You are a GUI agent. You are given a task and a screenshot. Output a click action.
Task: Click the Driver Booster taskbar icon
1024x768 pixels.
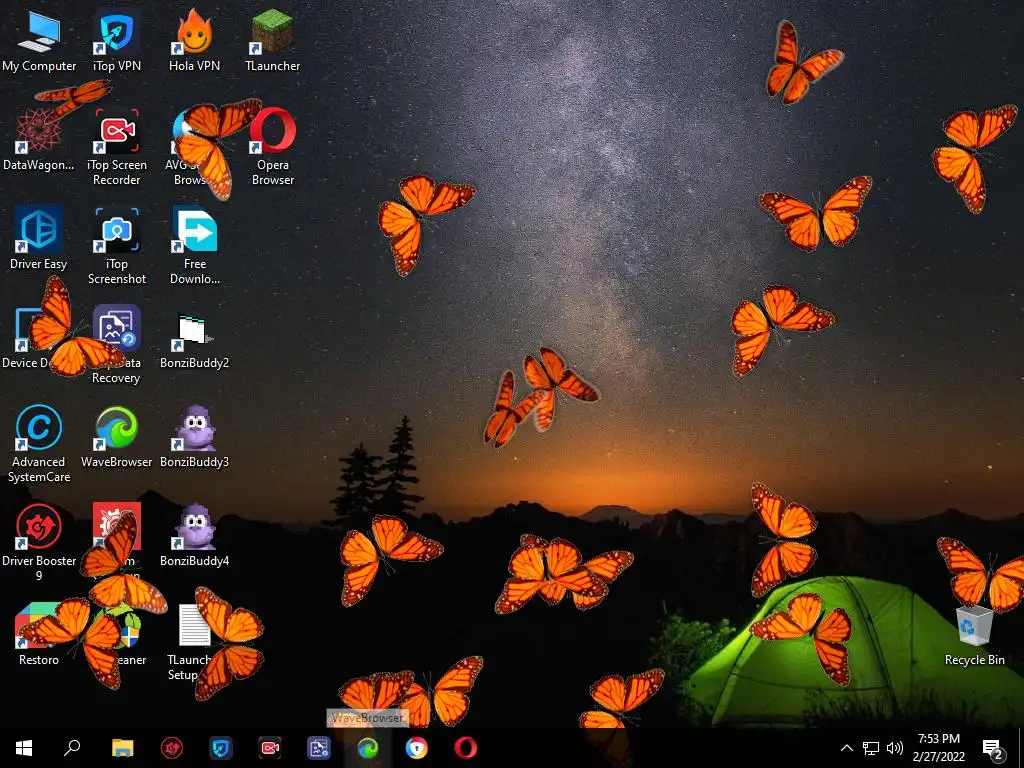tap(172, 748)
